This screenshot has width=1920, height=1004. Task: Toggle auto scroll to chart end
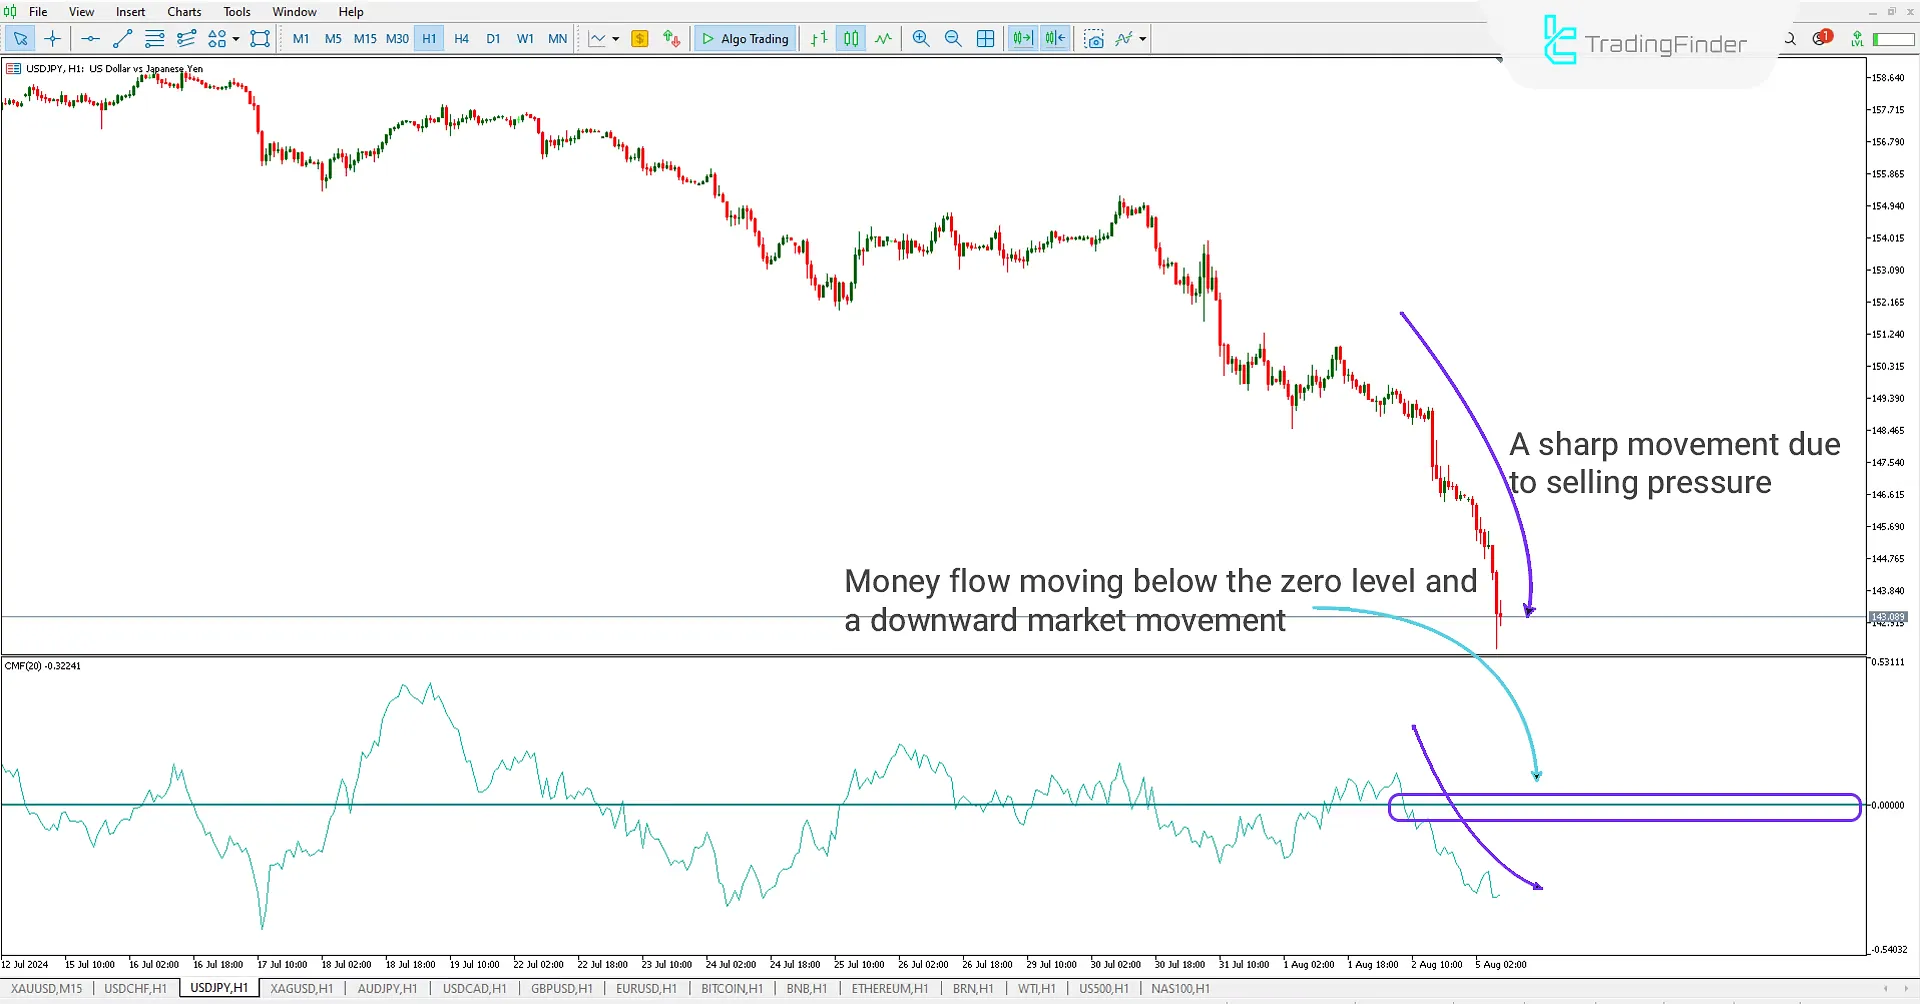click(1022, 38)
